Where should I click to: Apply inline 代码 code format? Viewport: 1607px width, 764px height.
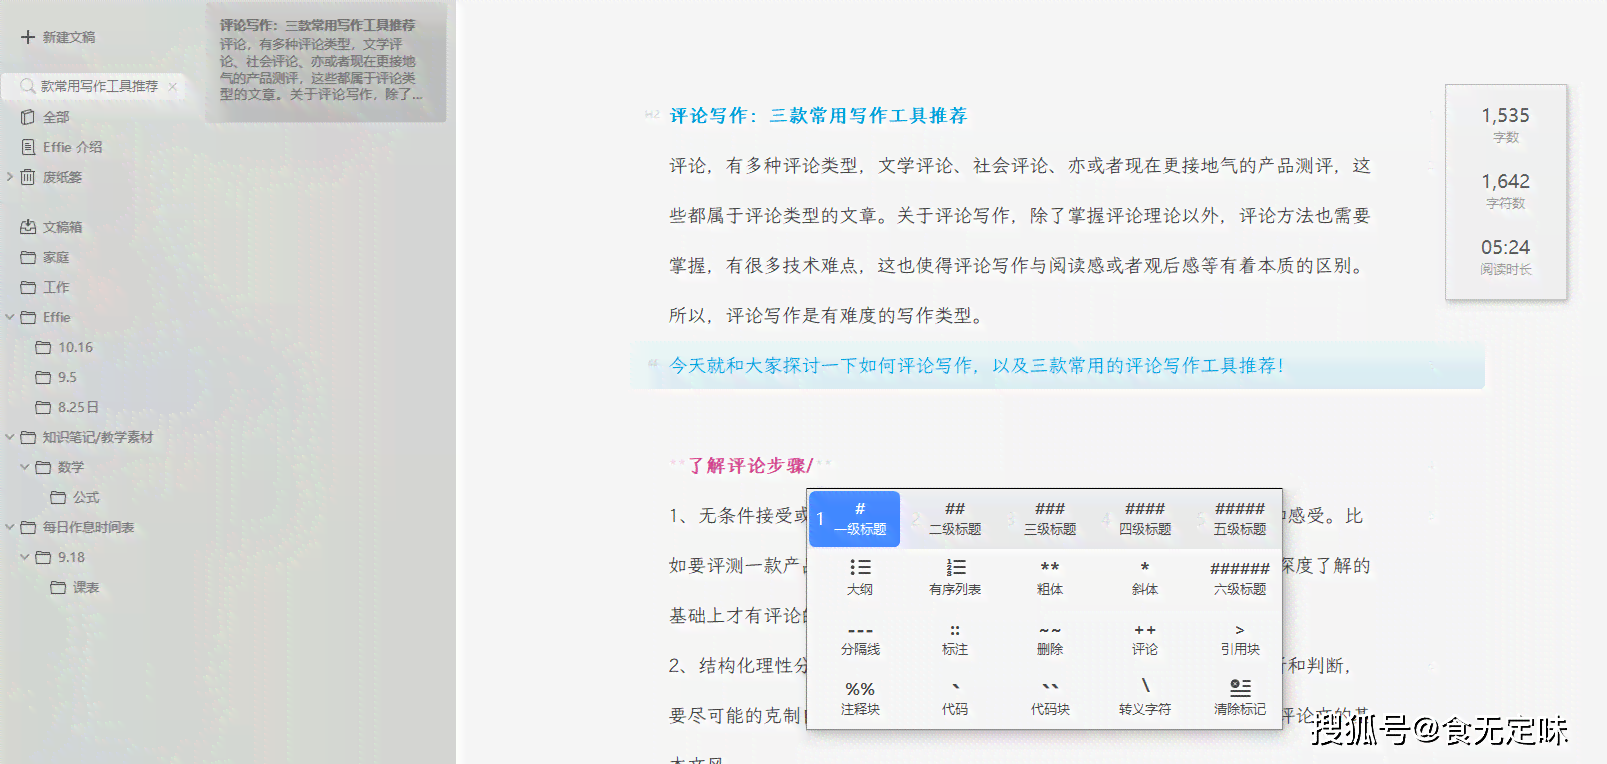955,699
